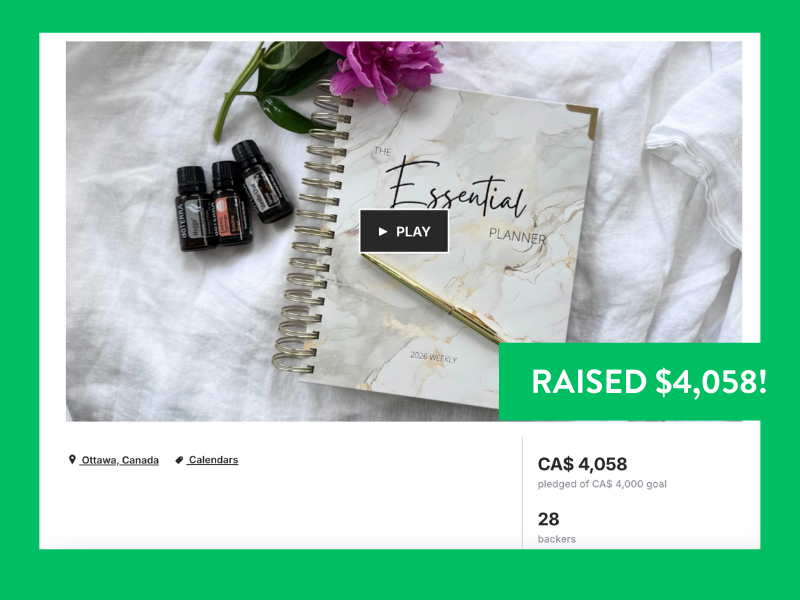The height and width of the screenshot is (600, 800).
Task: Click the word 'PLANNER' on the cover
Action: tap(517, 236)
